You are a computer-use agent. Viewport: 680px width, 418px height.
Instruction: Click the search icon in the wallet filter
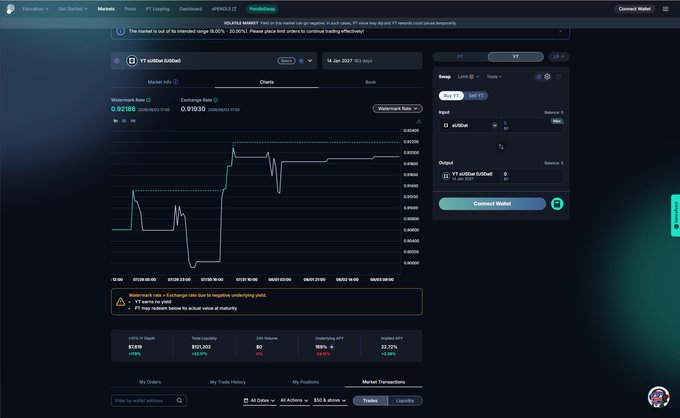(x=180, y=401)
